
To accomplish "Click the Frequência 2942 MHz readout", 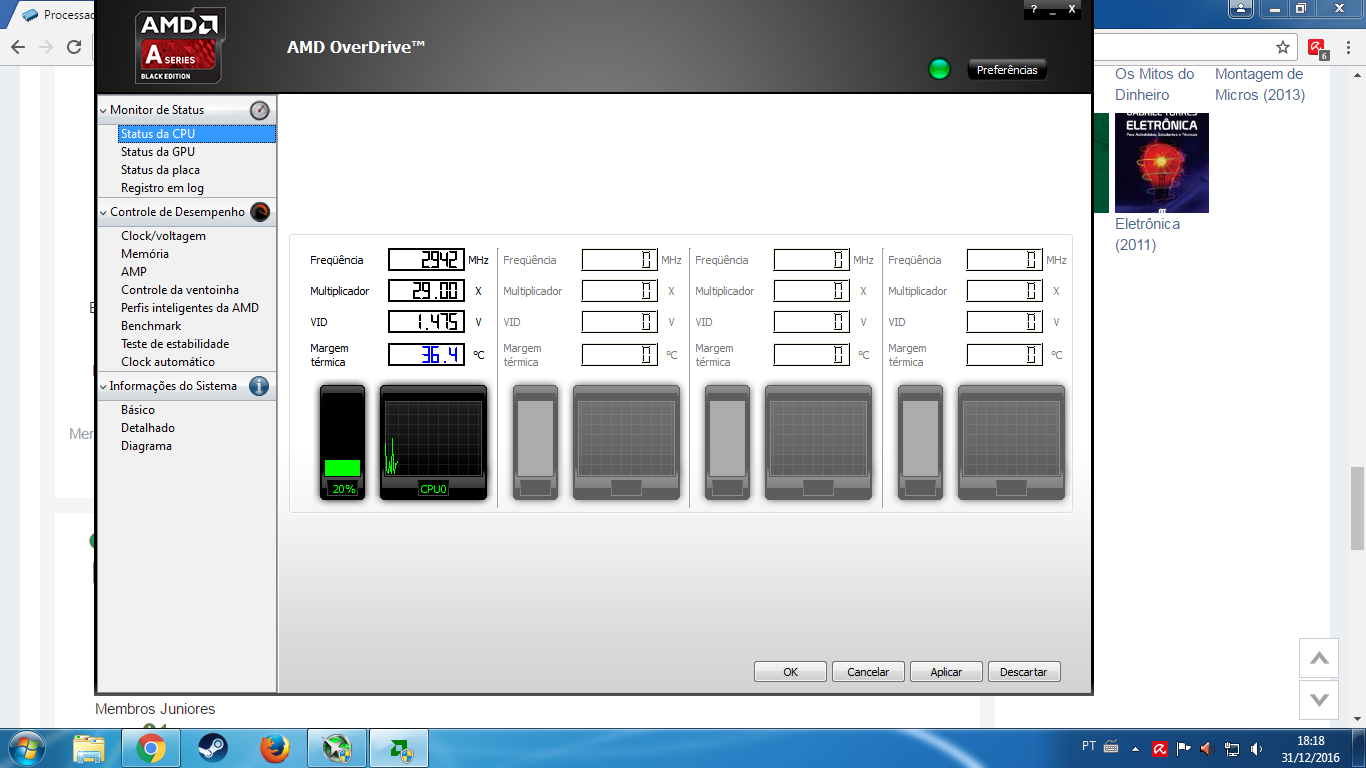I will [x=426, y=260].
